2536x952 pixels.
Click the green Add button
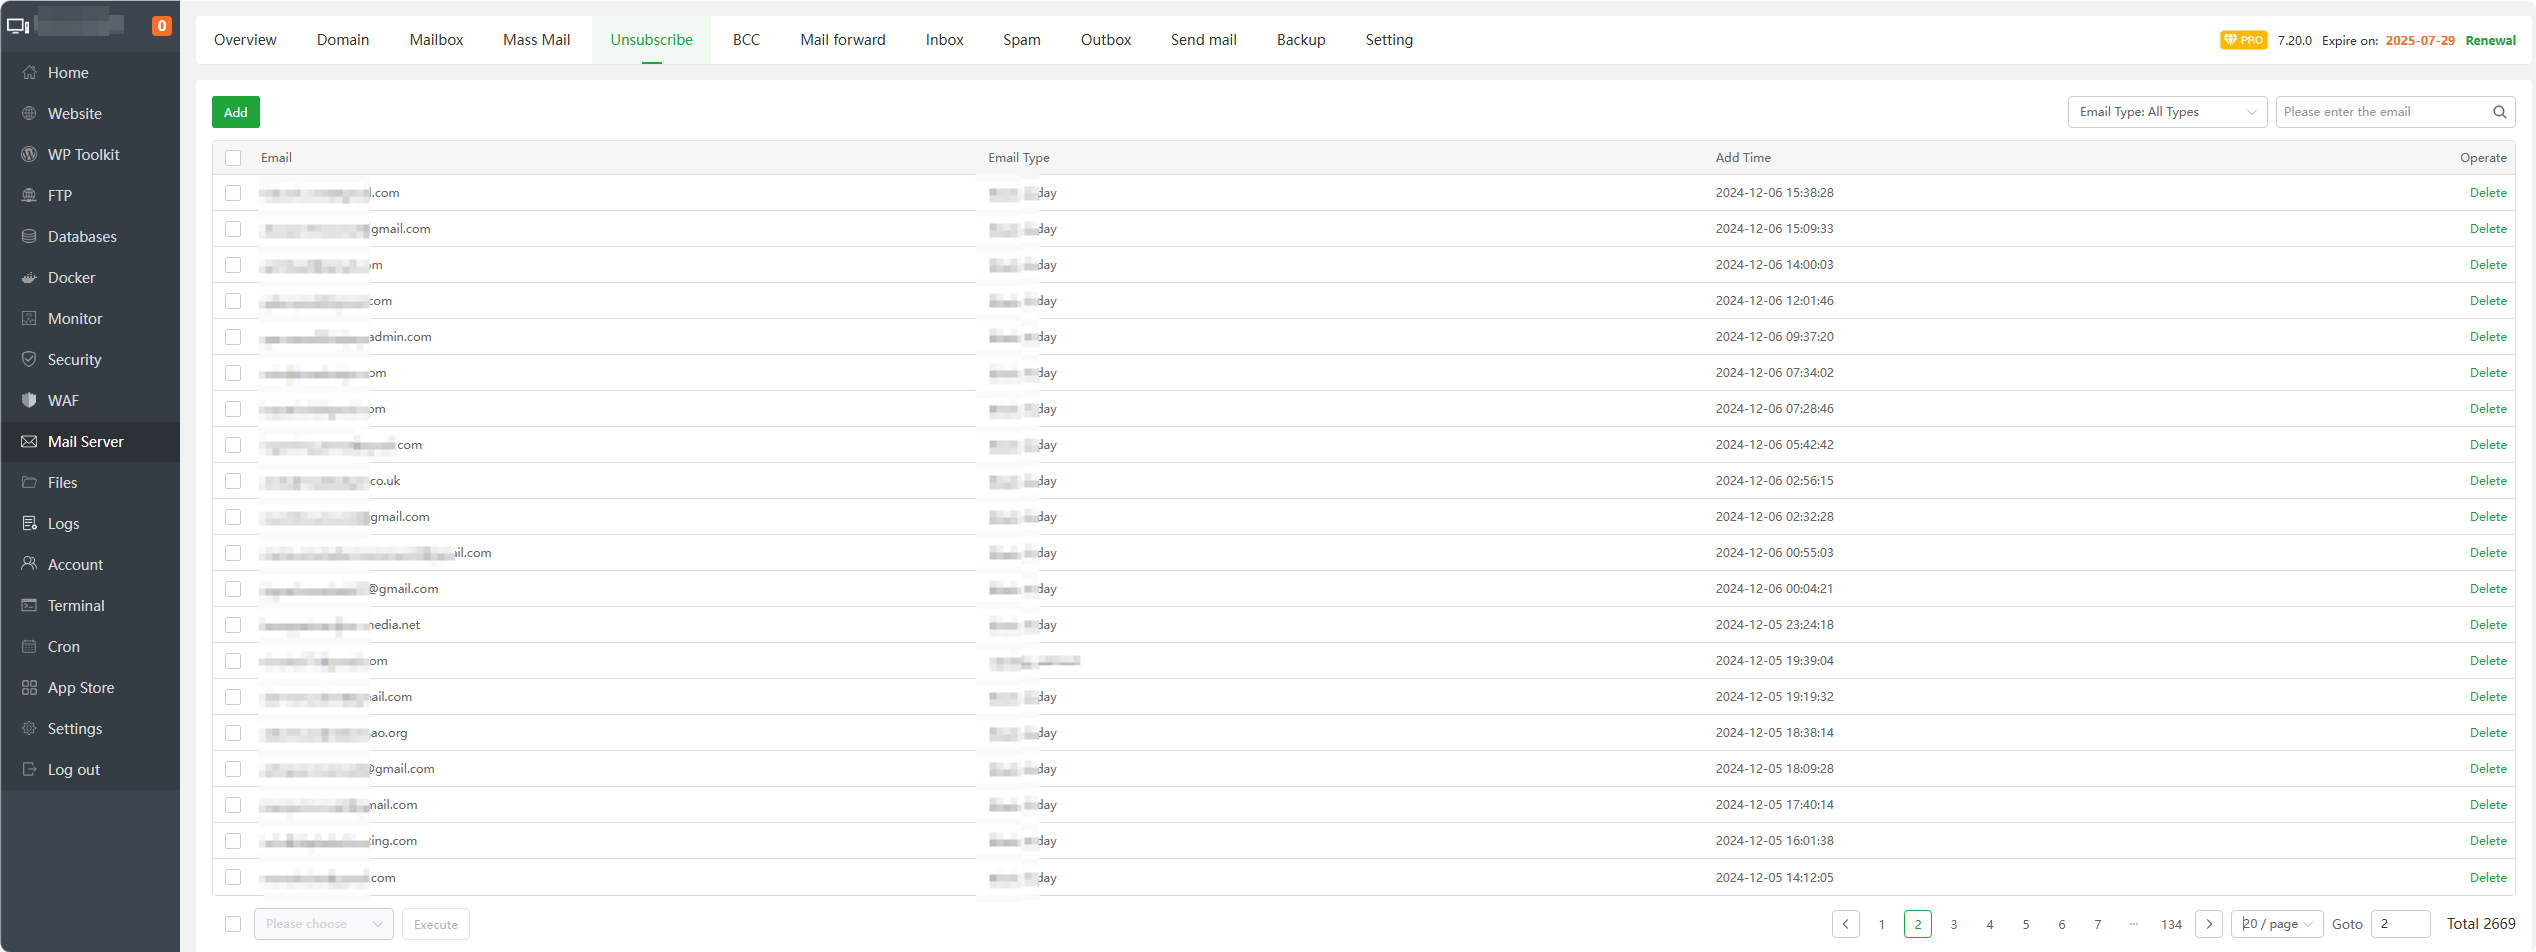click(x=236, y=112)
